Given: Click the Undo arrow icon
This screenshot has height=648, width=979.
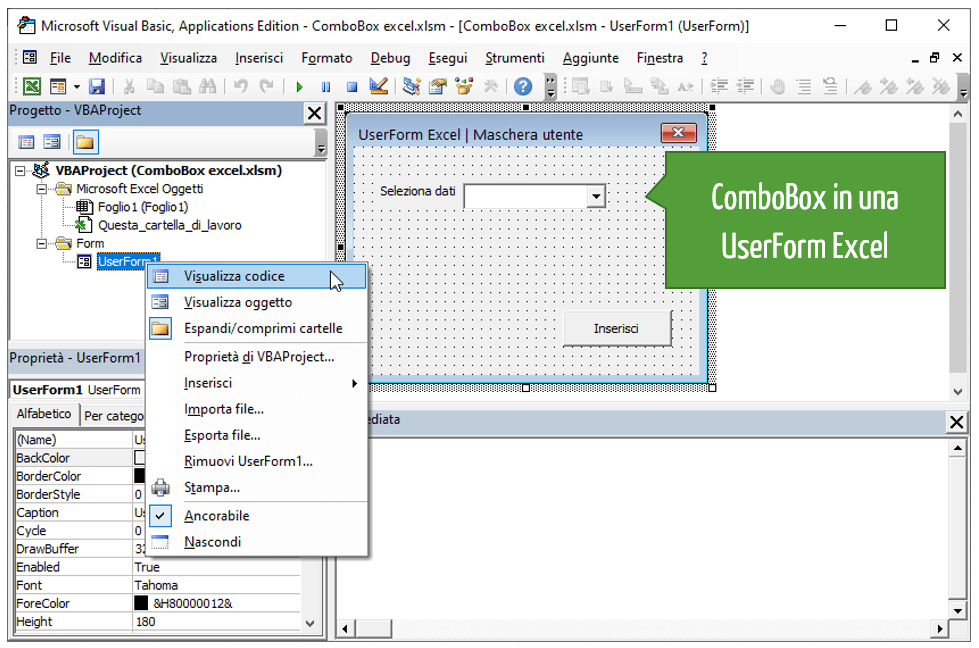Looking at the screenshot, I should pyautogui.click(x=241, y=86).
